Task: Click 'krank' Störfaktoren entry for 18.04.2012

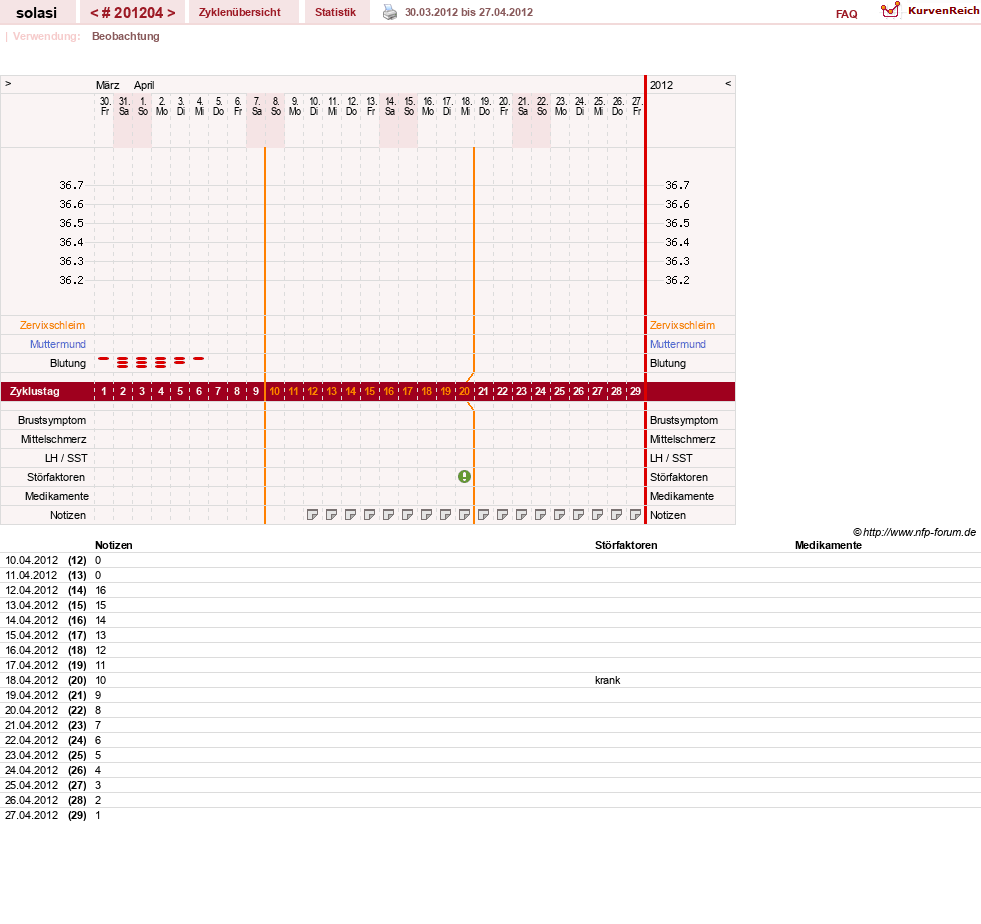Action: [x=607, y=680]
